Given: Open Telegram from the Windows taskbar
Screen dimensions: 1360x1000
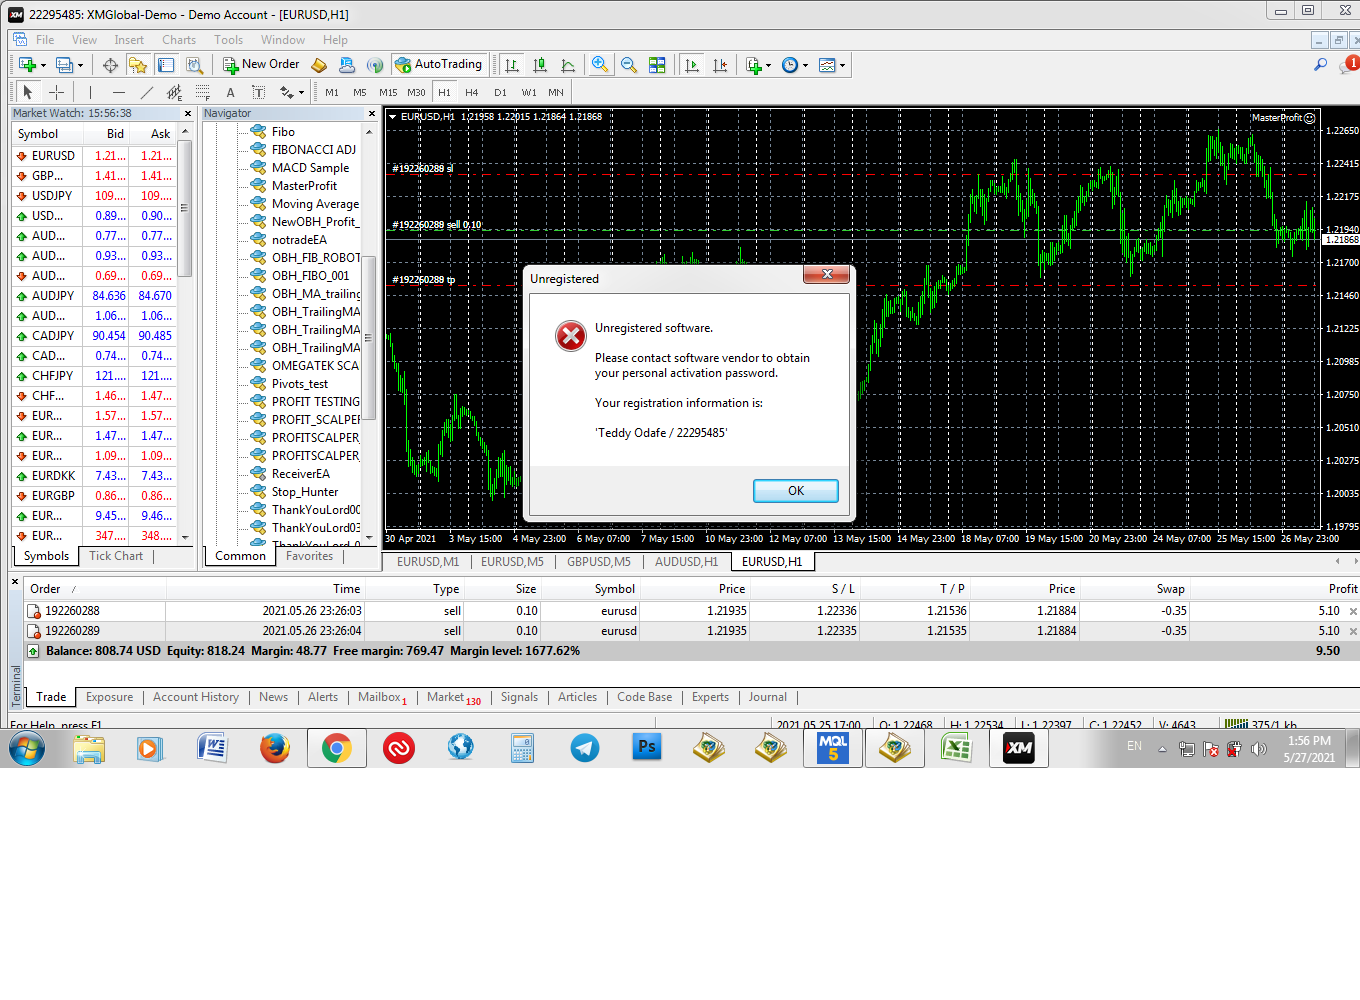Looking at the screenshot, I should 585,748.
